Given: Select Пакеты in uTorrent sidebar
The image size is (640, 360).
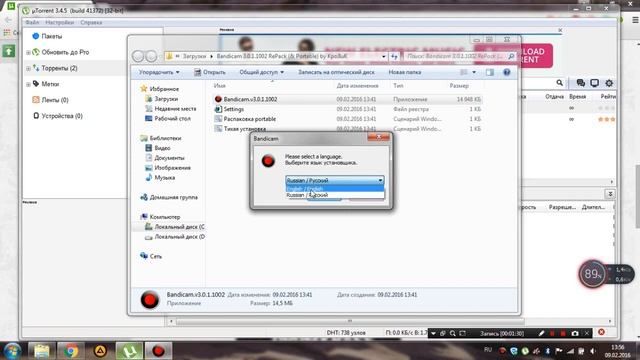Looking at the screenshot, I should (x=51, y=36).
